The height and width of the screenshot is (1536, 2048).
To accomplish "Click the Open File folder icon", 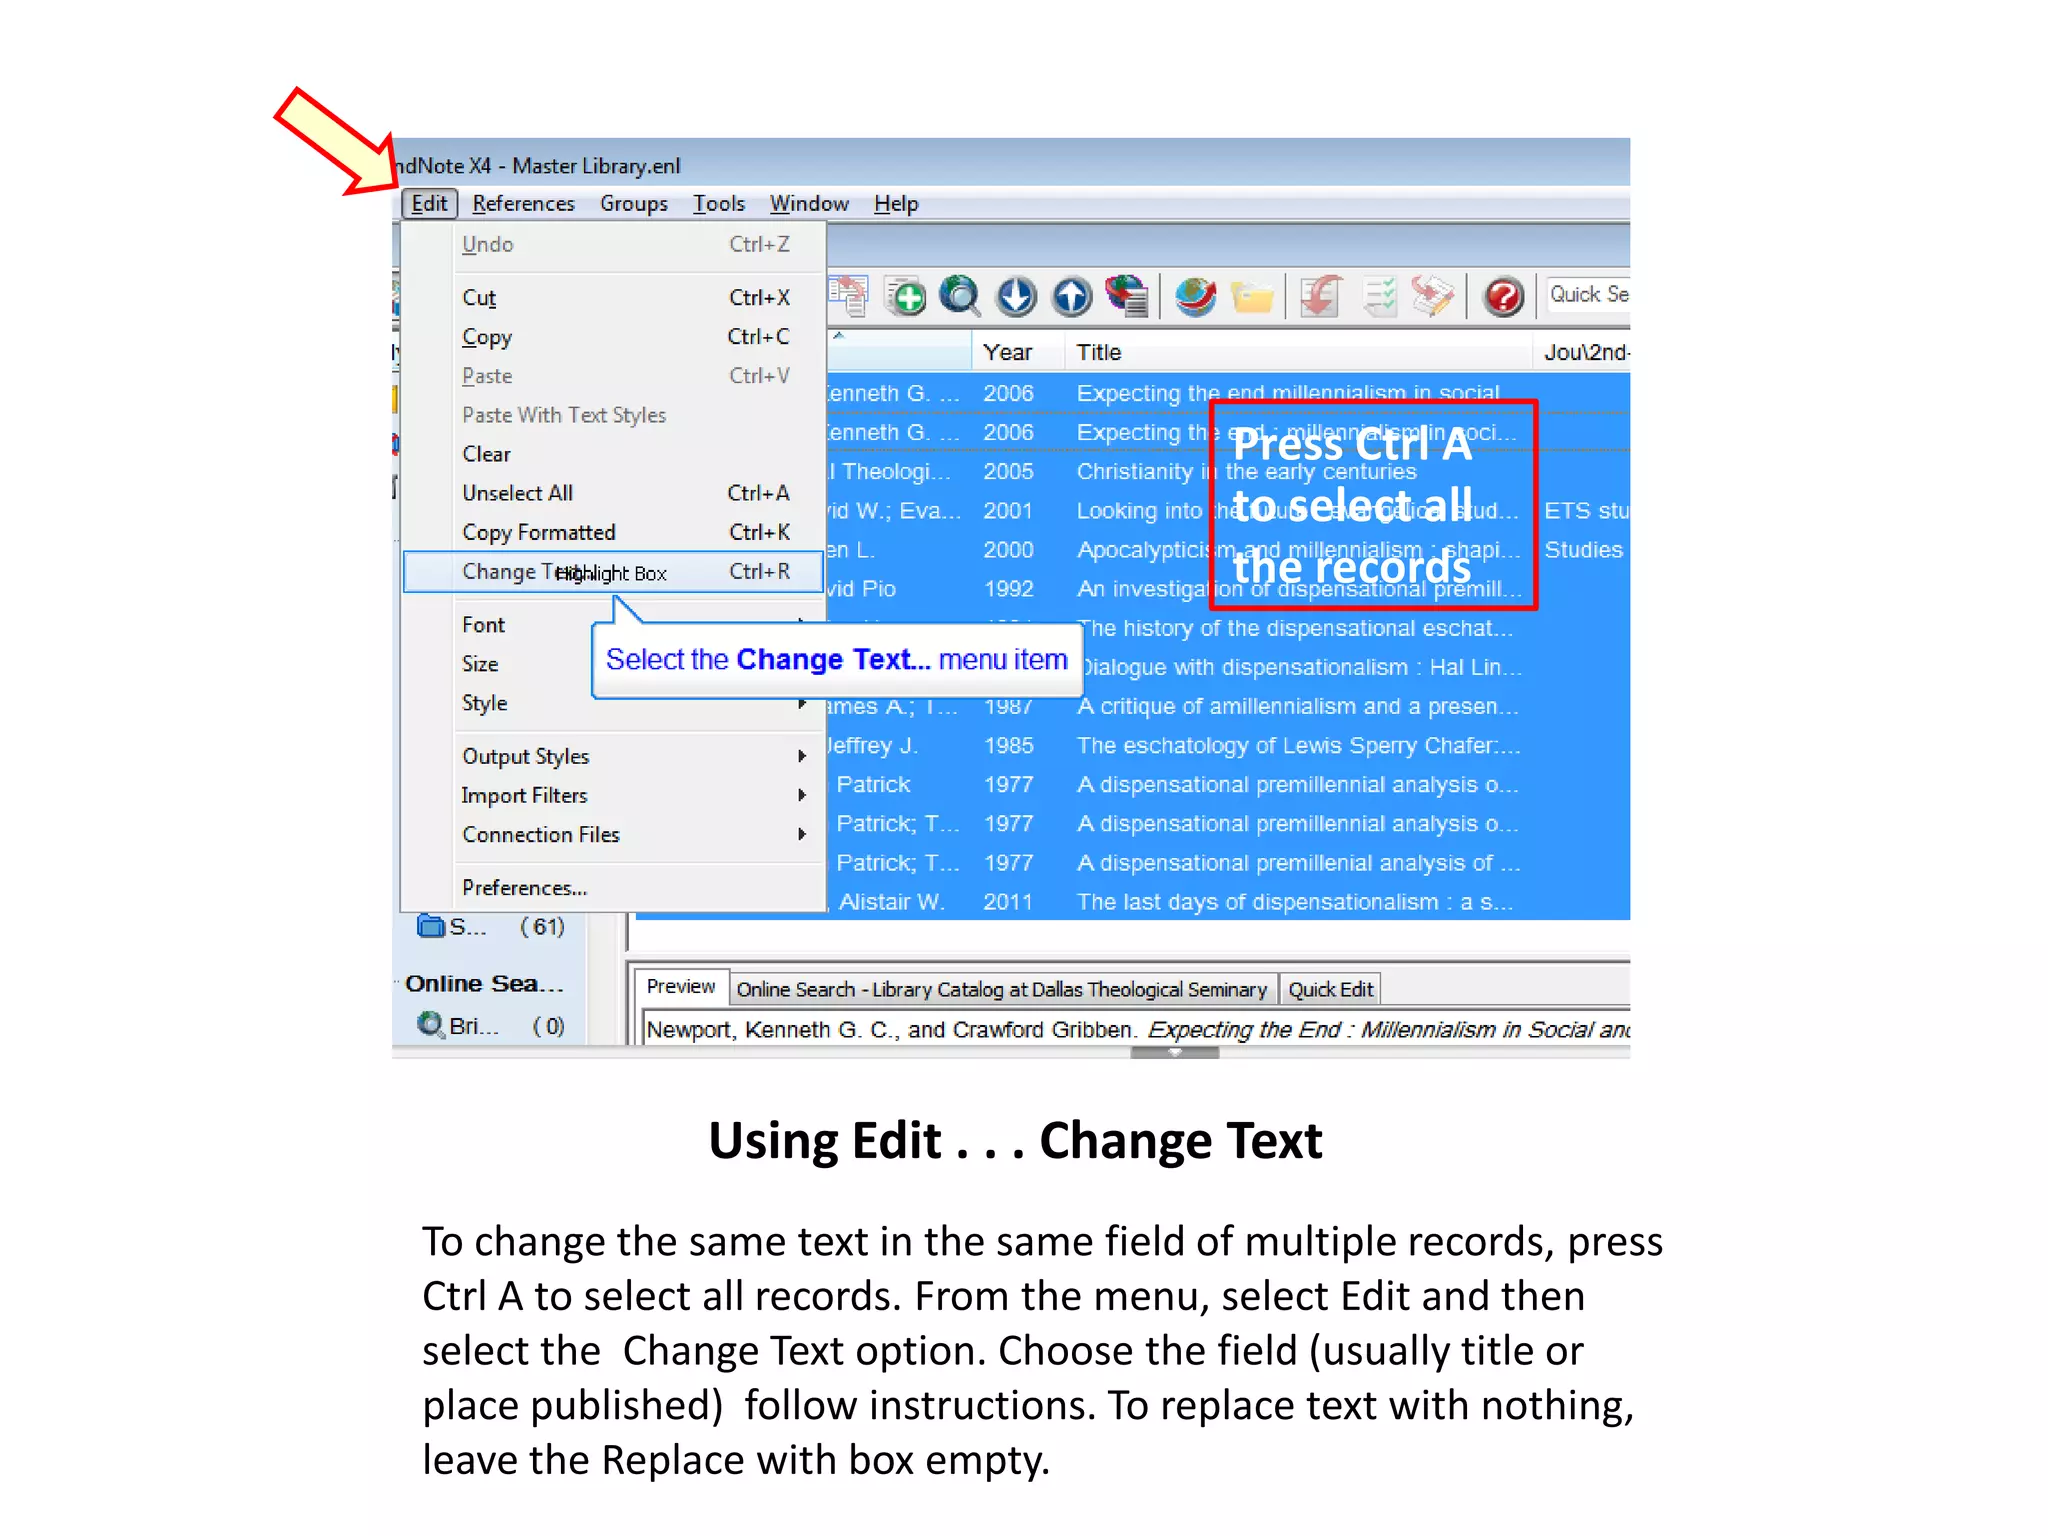I will tap(1251, 297).
